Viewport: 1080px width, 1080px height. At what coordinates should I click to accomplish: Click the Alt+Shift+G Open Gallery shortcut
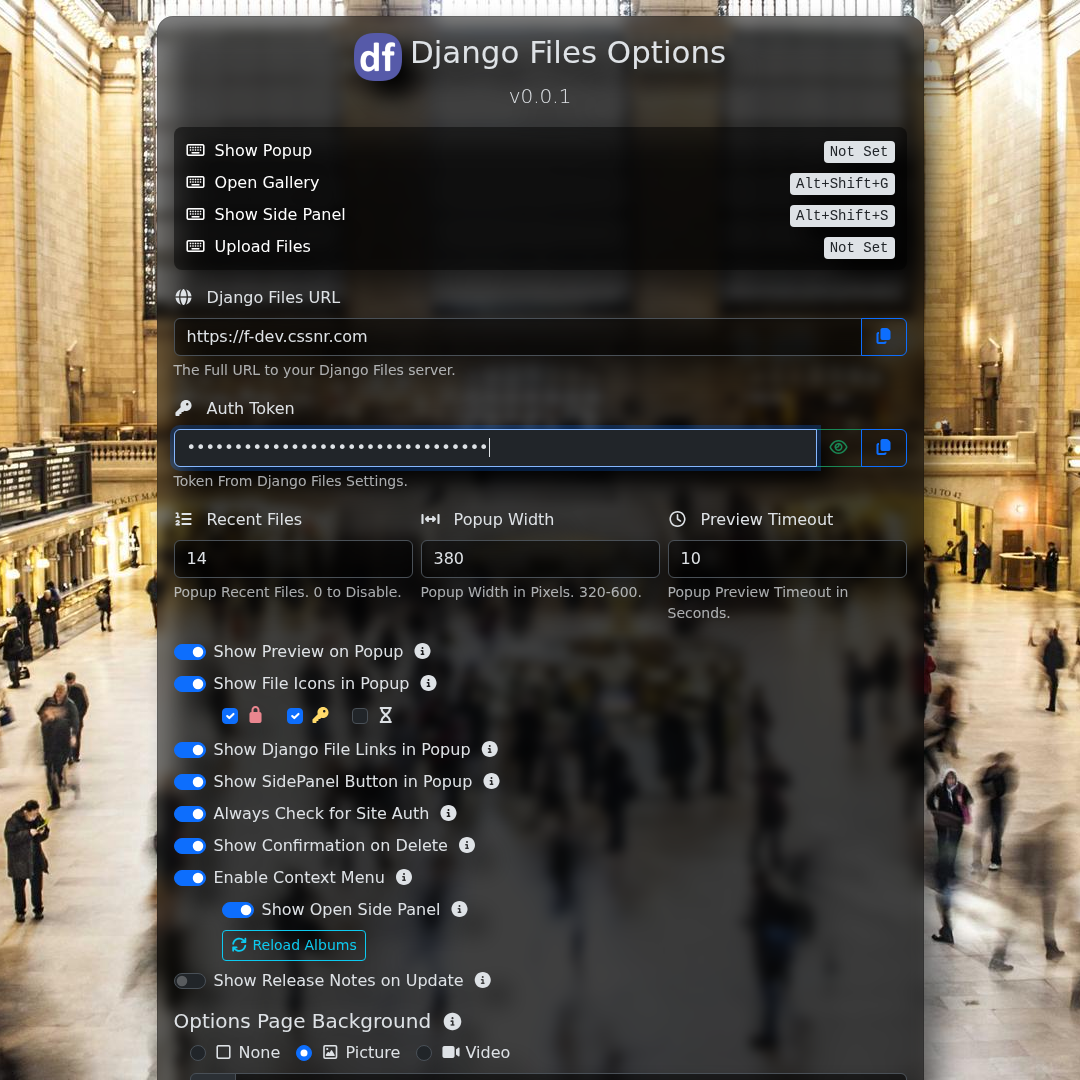tap(842, 184)
